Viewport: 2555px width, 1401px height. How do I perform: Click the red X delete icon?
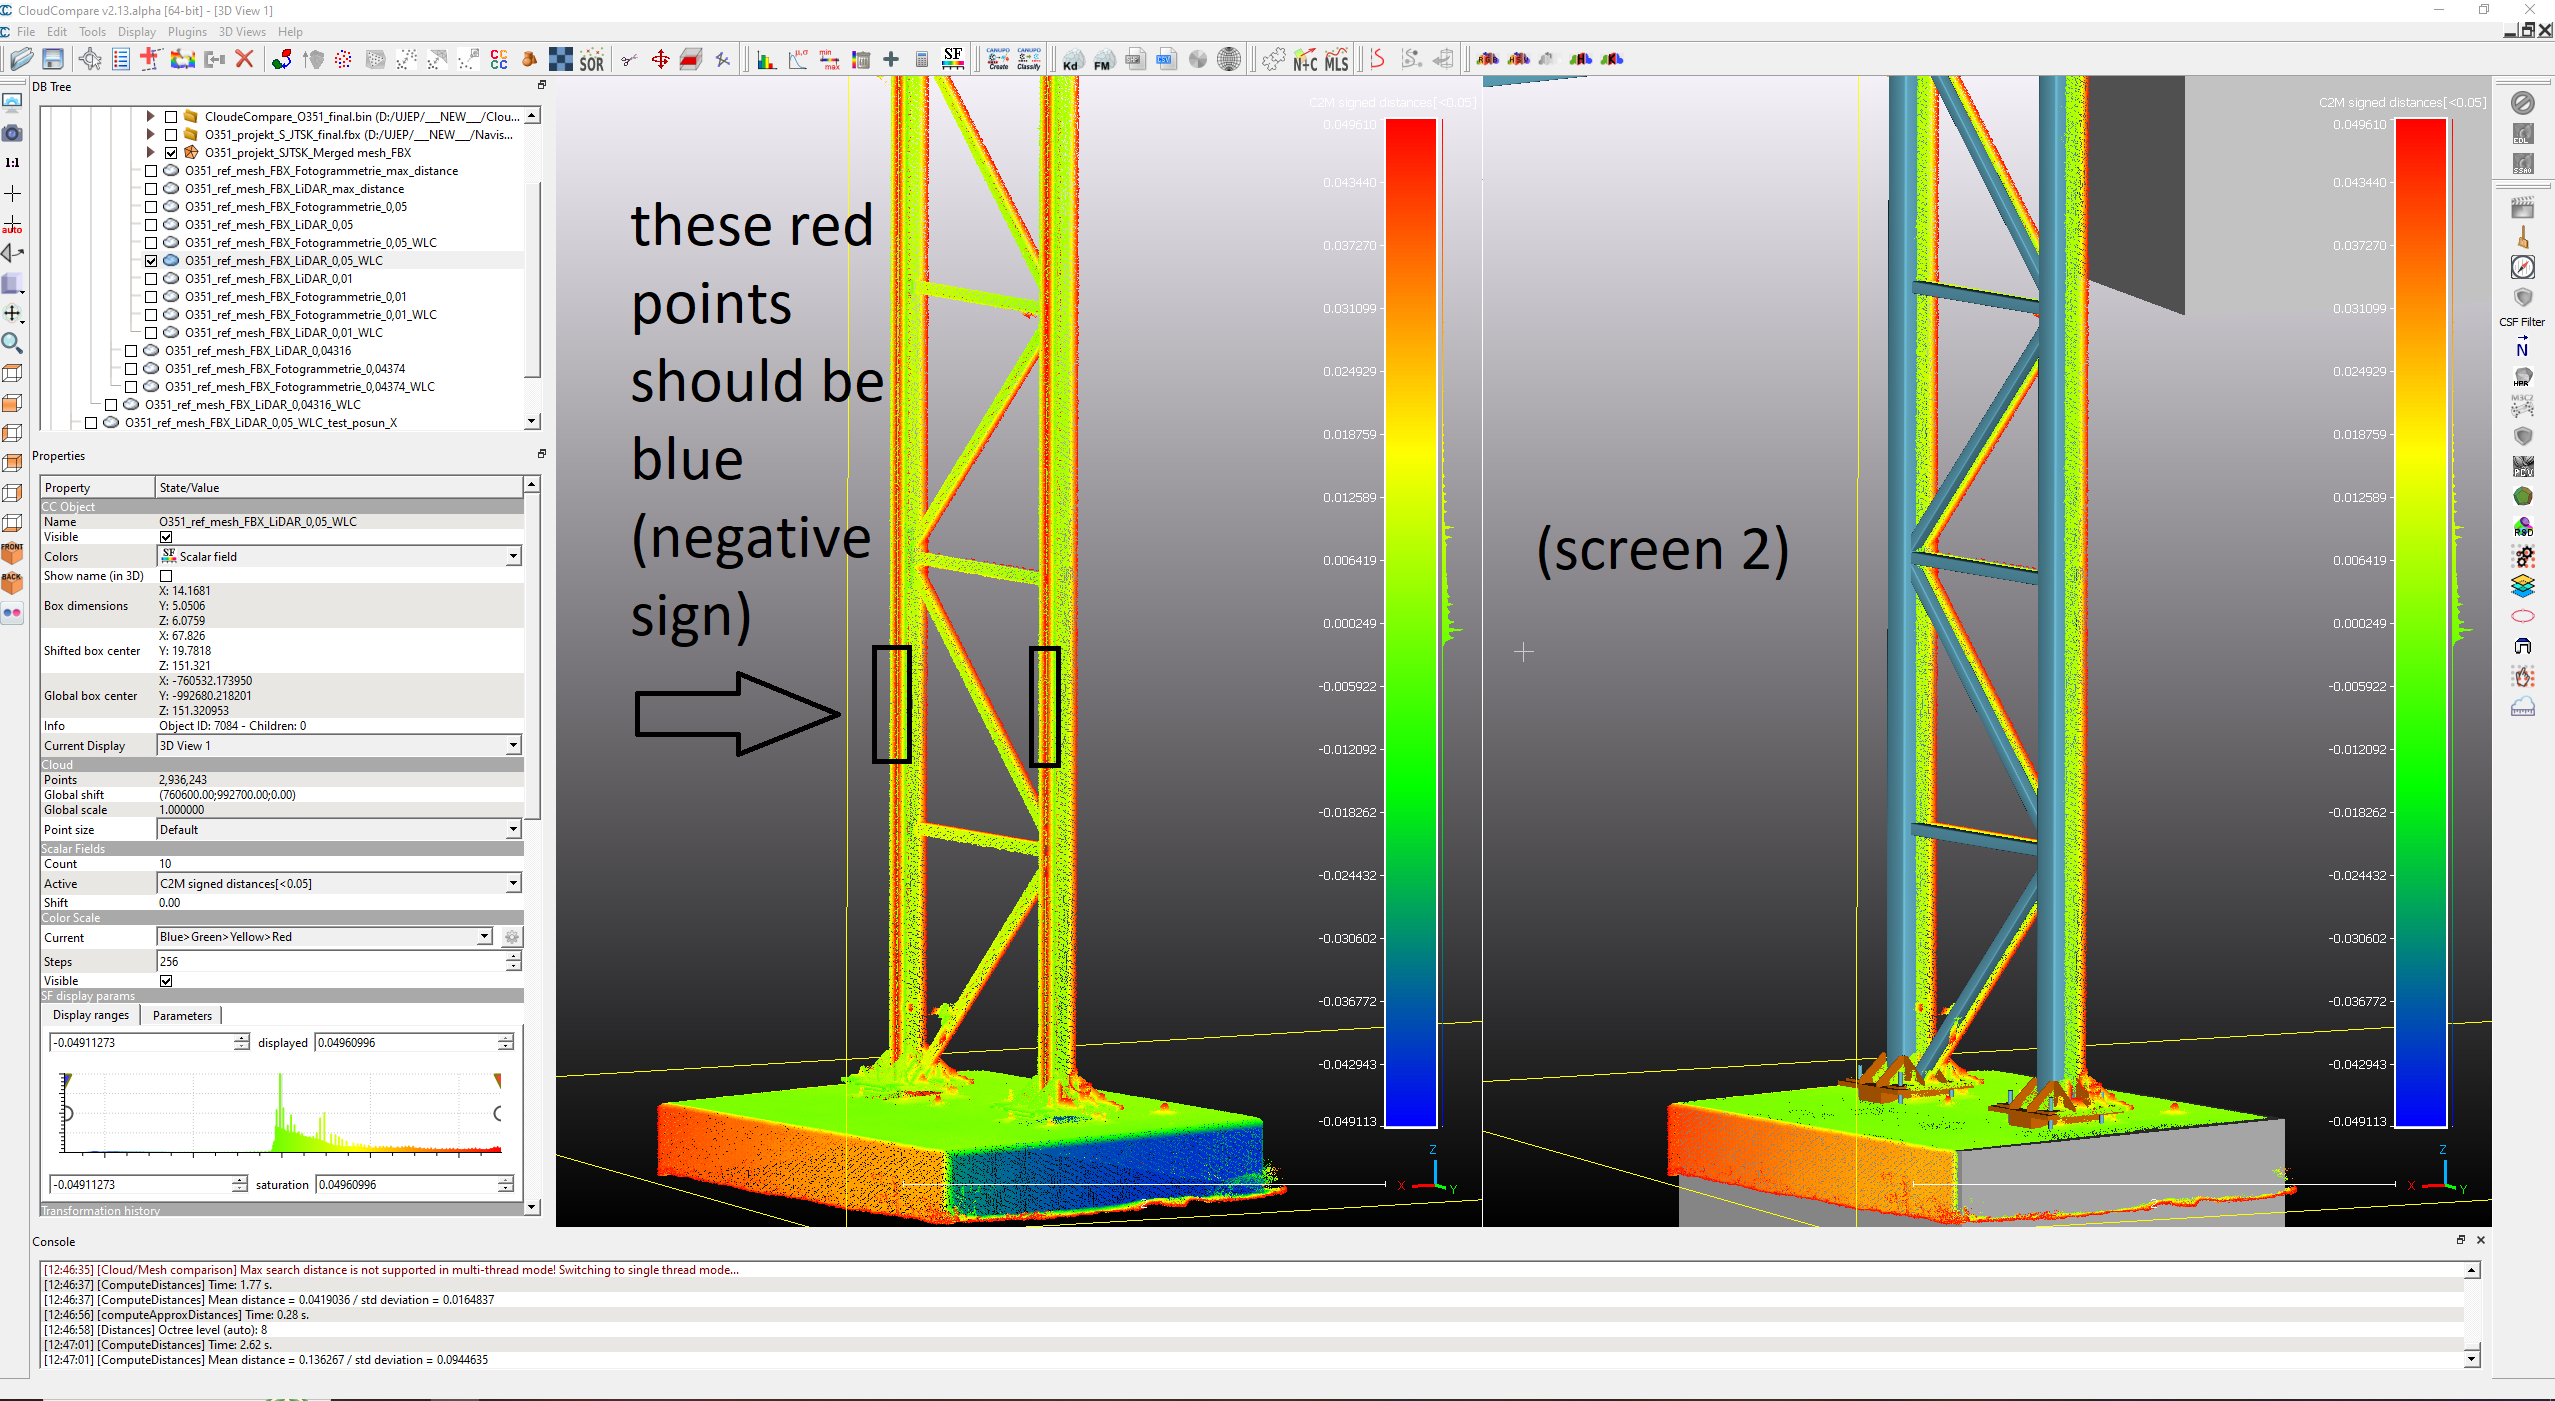[244, 60]
